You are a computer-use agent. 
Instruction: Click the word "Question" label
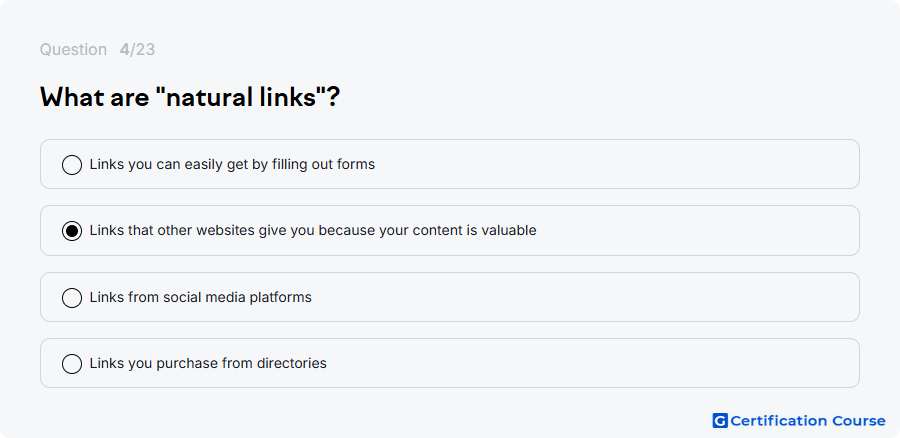[x=73, y=49]
